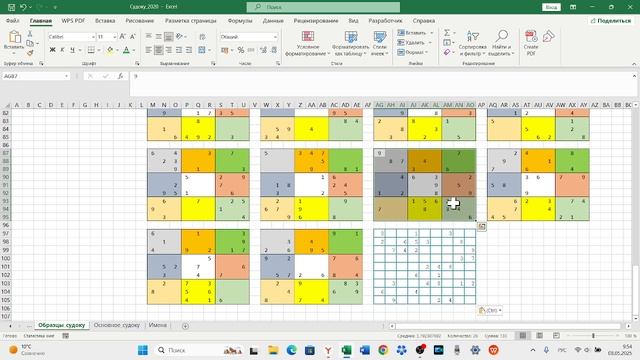Click the Increase Indent icon
This screenshot has width=640, height=360.
(189, 50)
